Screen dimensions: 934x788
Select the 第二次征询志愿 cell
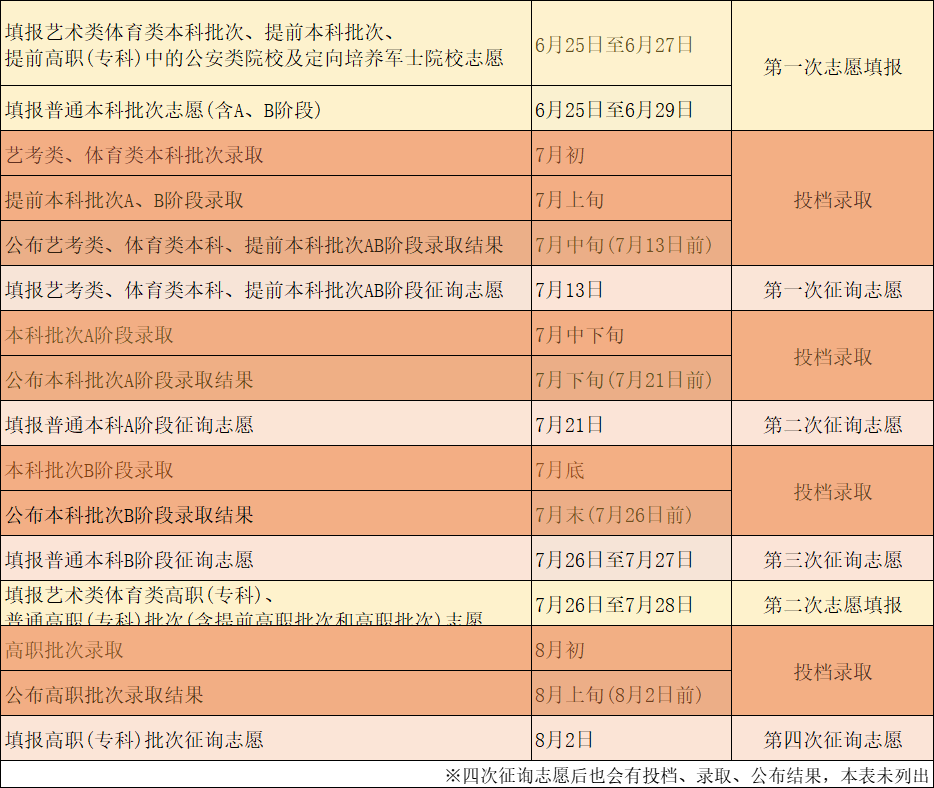(x=832, y=425)
